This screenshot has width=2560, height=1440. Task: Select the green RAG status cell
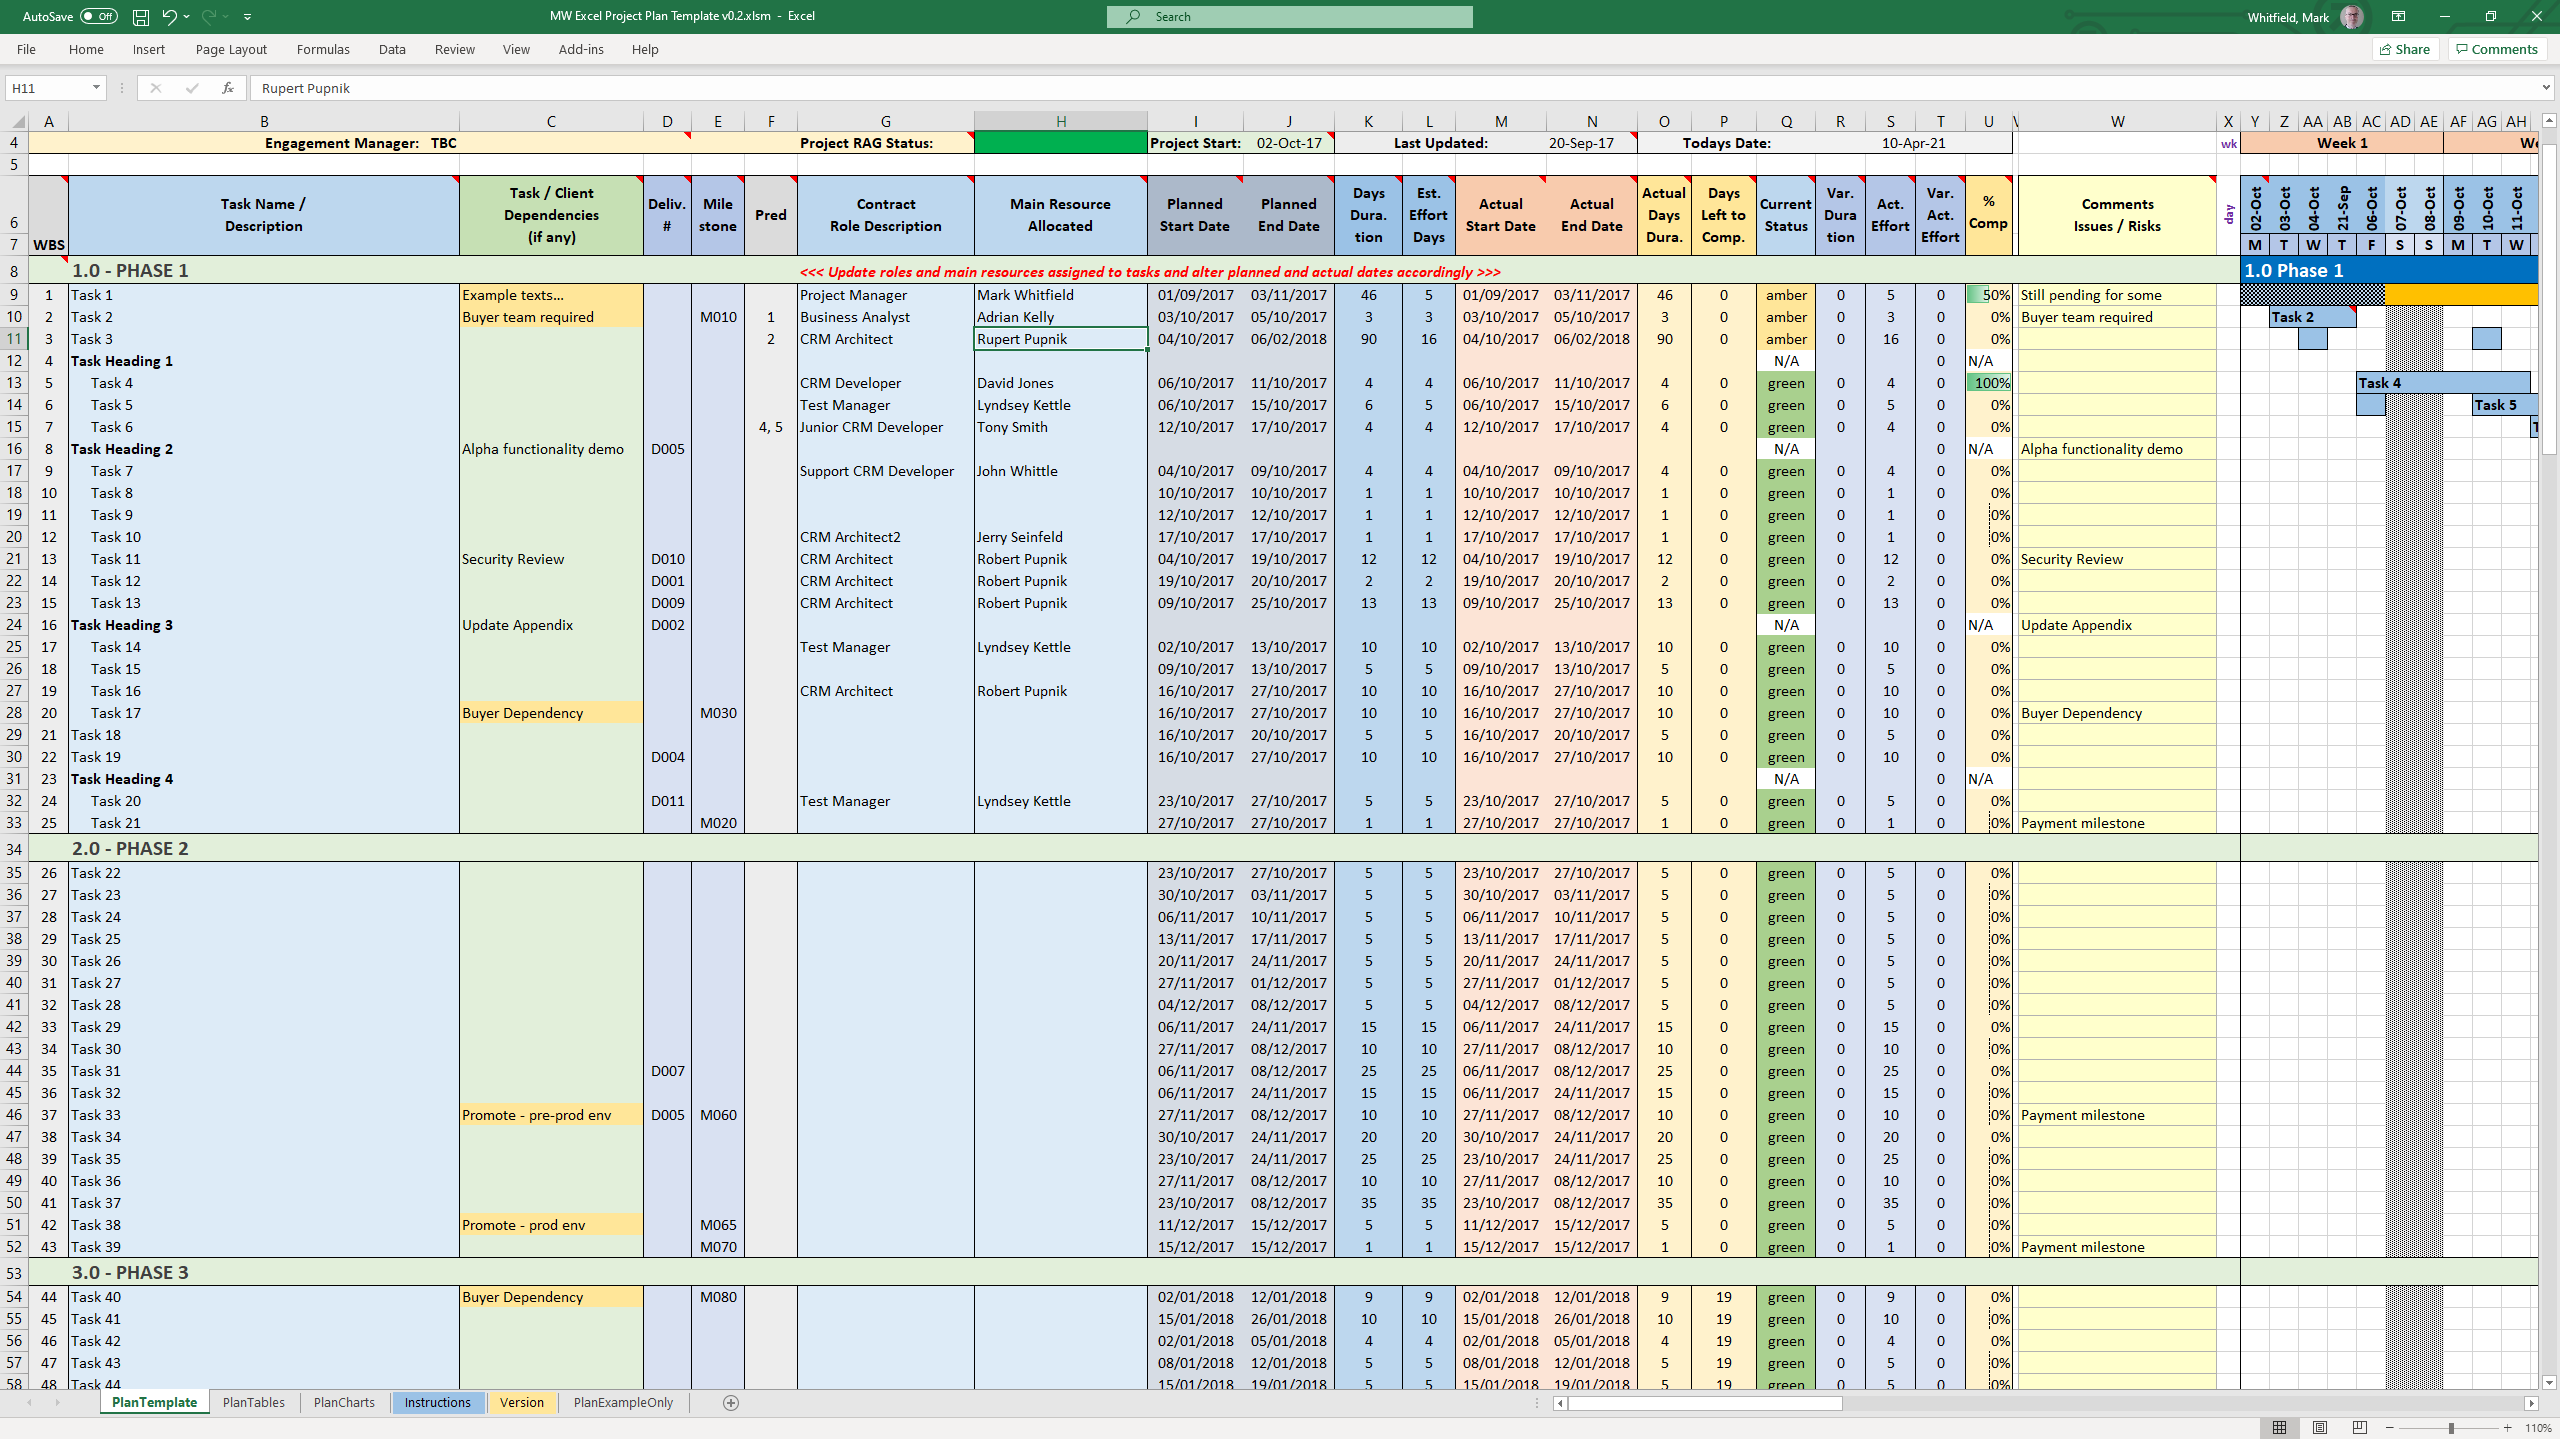(1058, 142)
